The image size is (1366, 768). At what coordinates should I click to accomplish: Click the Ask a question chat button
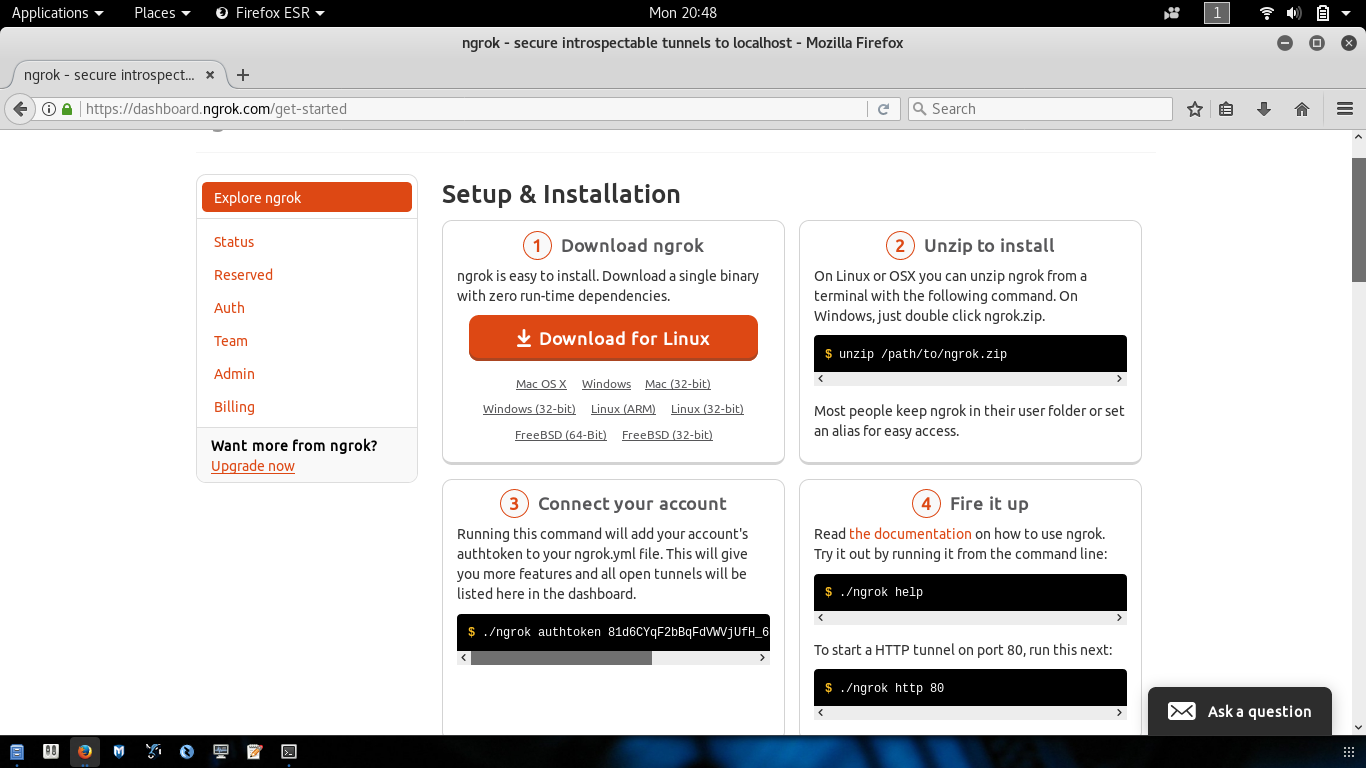(1240, 711)
